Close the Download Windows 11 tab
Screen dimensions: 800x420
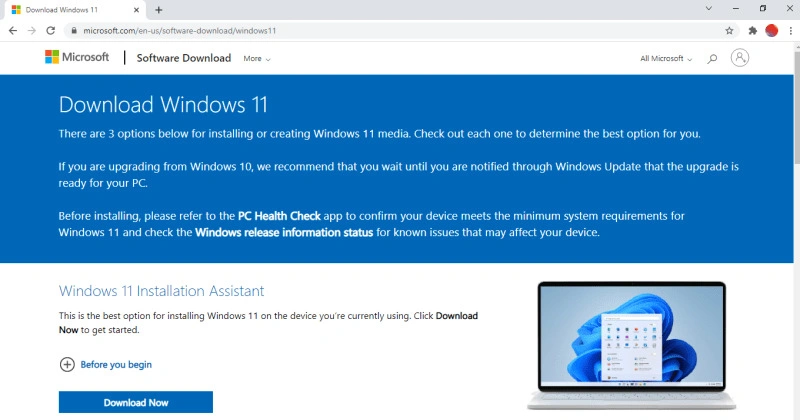[136, 10]
